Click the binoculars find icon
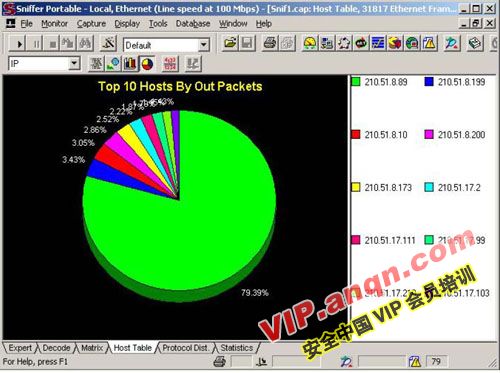 [x=85, y=44]
